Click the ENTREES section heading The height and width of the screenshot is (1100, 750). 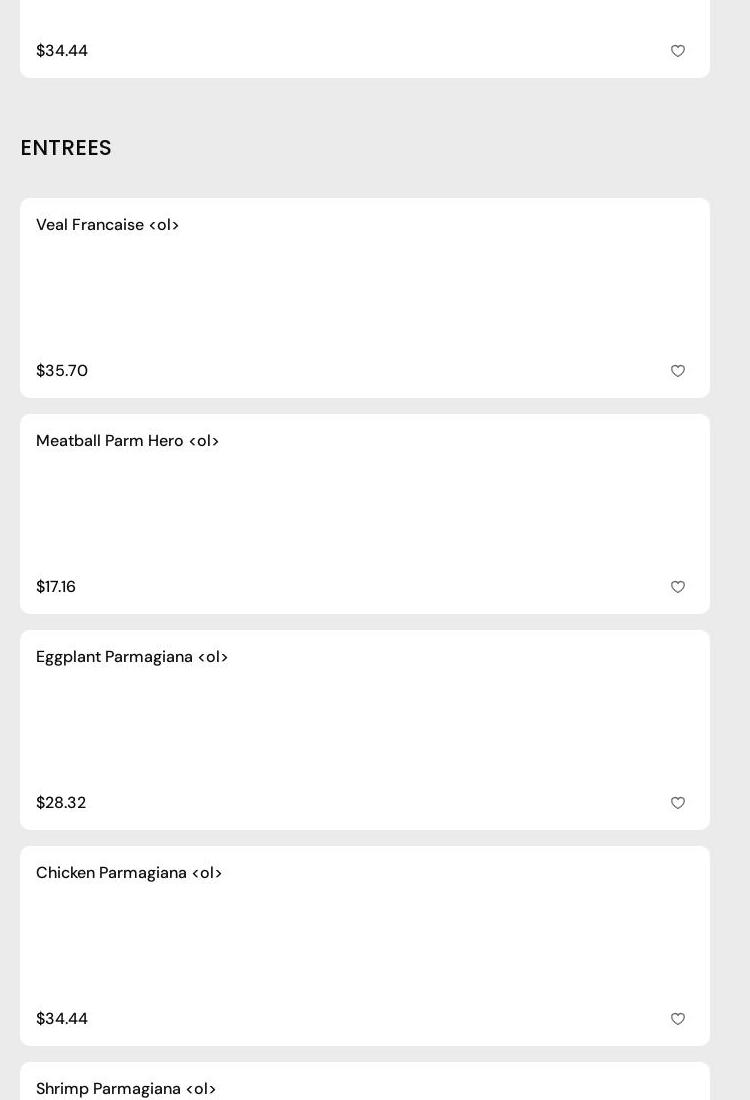pyautogui.click(x=66, y=148)
